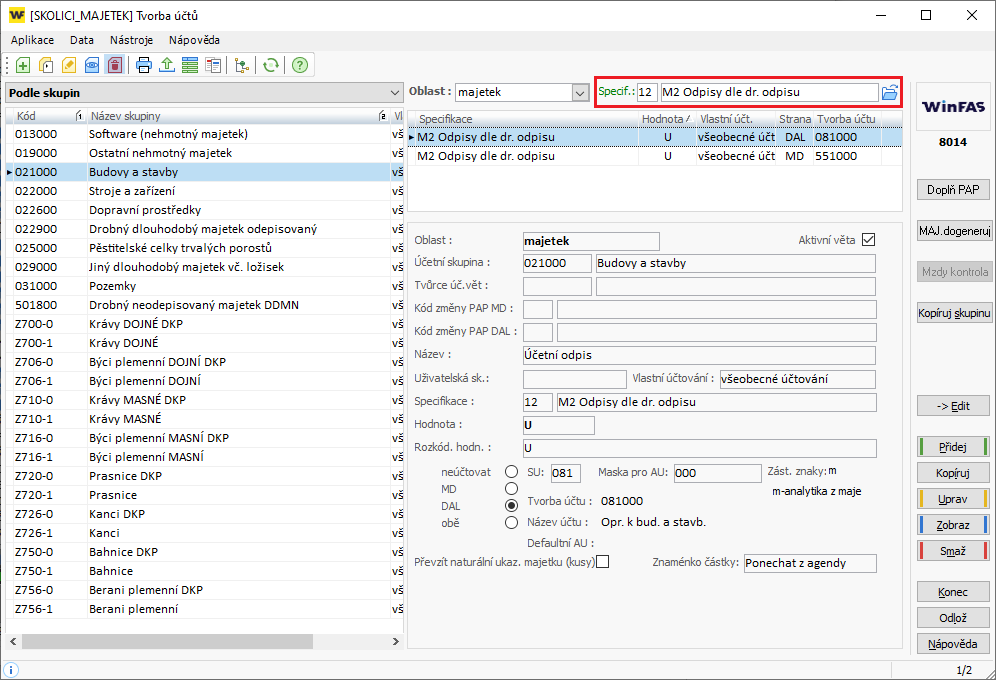996x680 pixels.
Task: Click sort indicator in Název skupiny header
Action: 382,116
